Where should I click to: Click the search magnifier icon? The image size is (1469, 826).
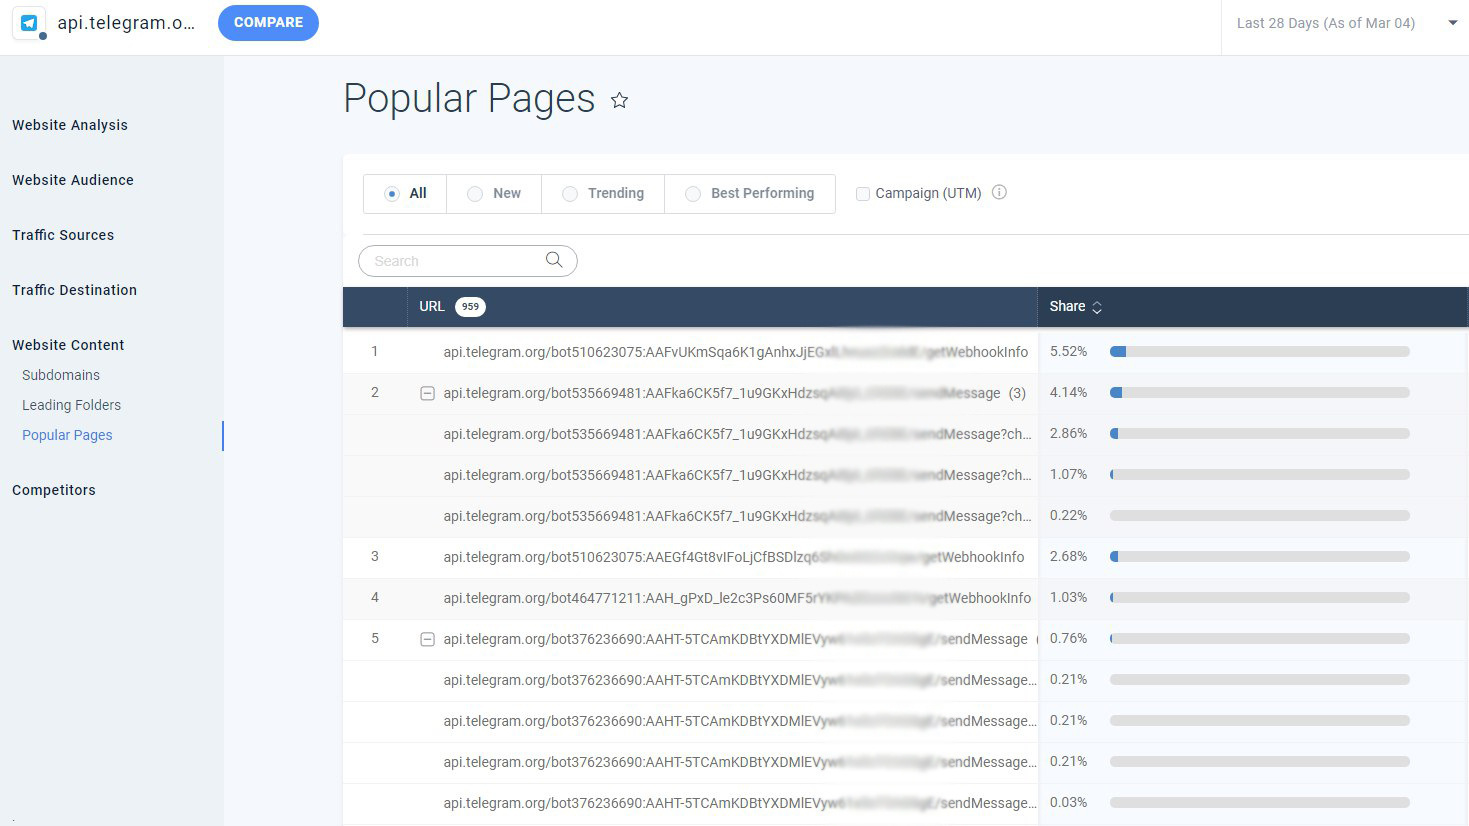pyautogui.click(x=554, y=260)
